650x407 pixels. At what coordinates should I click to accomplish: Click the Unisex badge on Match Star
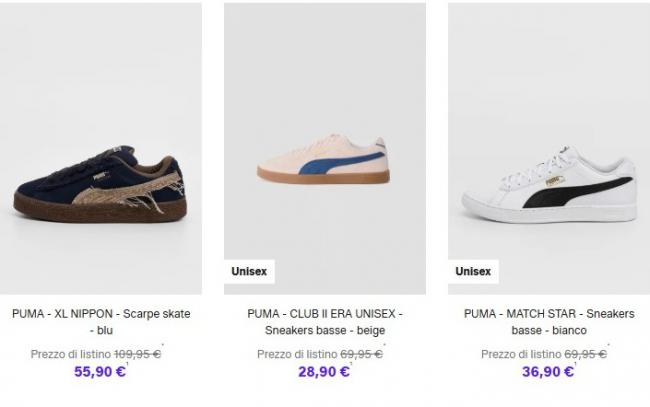[x=473, y=271]
